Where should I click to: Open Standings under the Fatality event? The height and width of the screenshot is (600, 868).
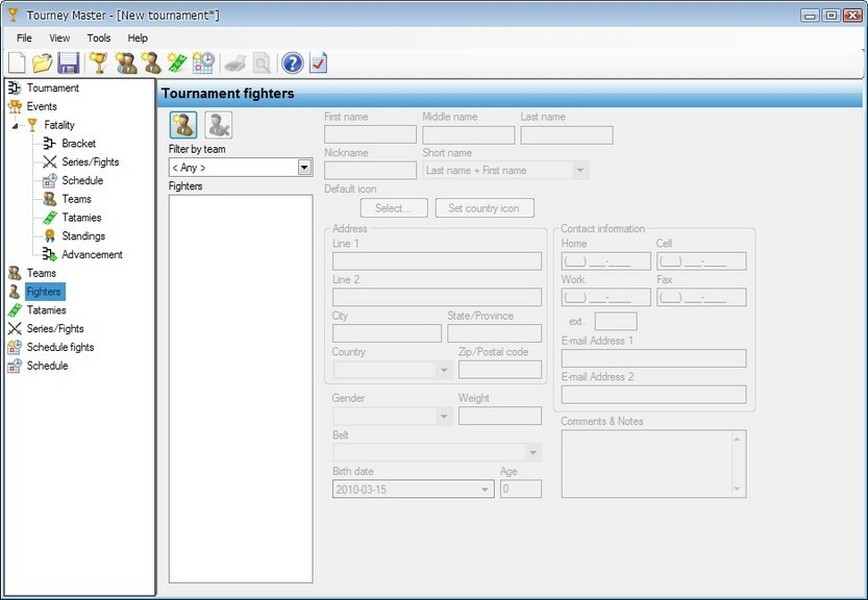pyautogui.click(x=83, y=236)
